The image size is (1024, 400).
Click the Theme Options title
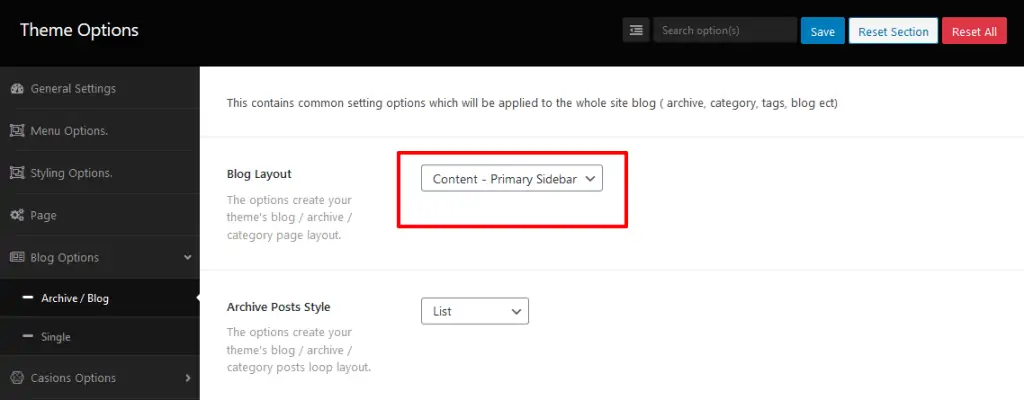pyautogui.click(x=79, y=30)
